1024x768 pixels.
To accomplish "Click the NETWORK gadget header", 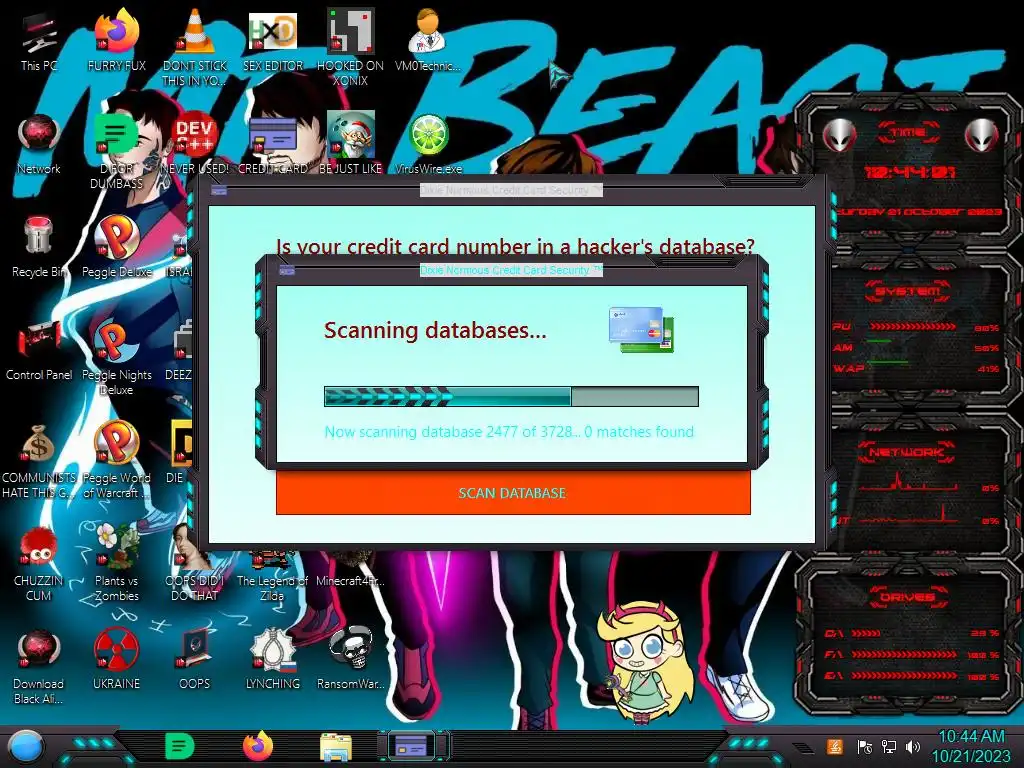I will (908, 451).
